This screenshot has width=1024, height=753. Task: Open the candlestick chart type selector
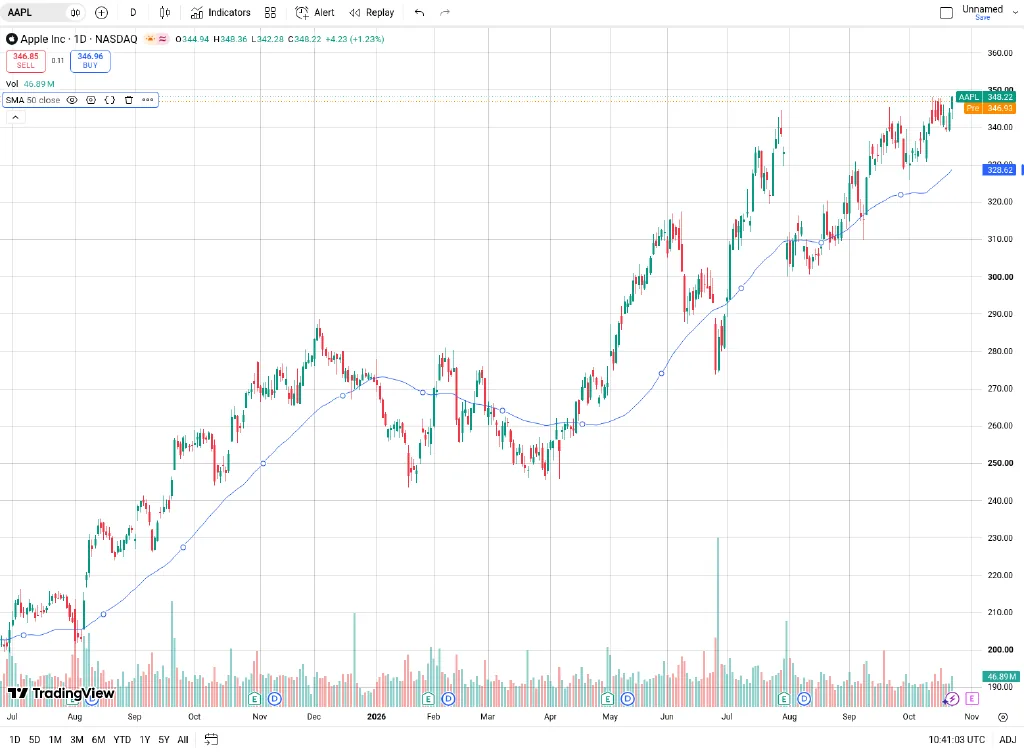pos(165,12)
